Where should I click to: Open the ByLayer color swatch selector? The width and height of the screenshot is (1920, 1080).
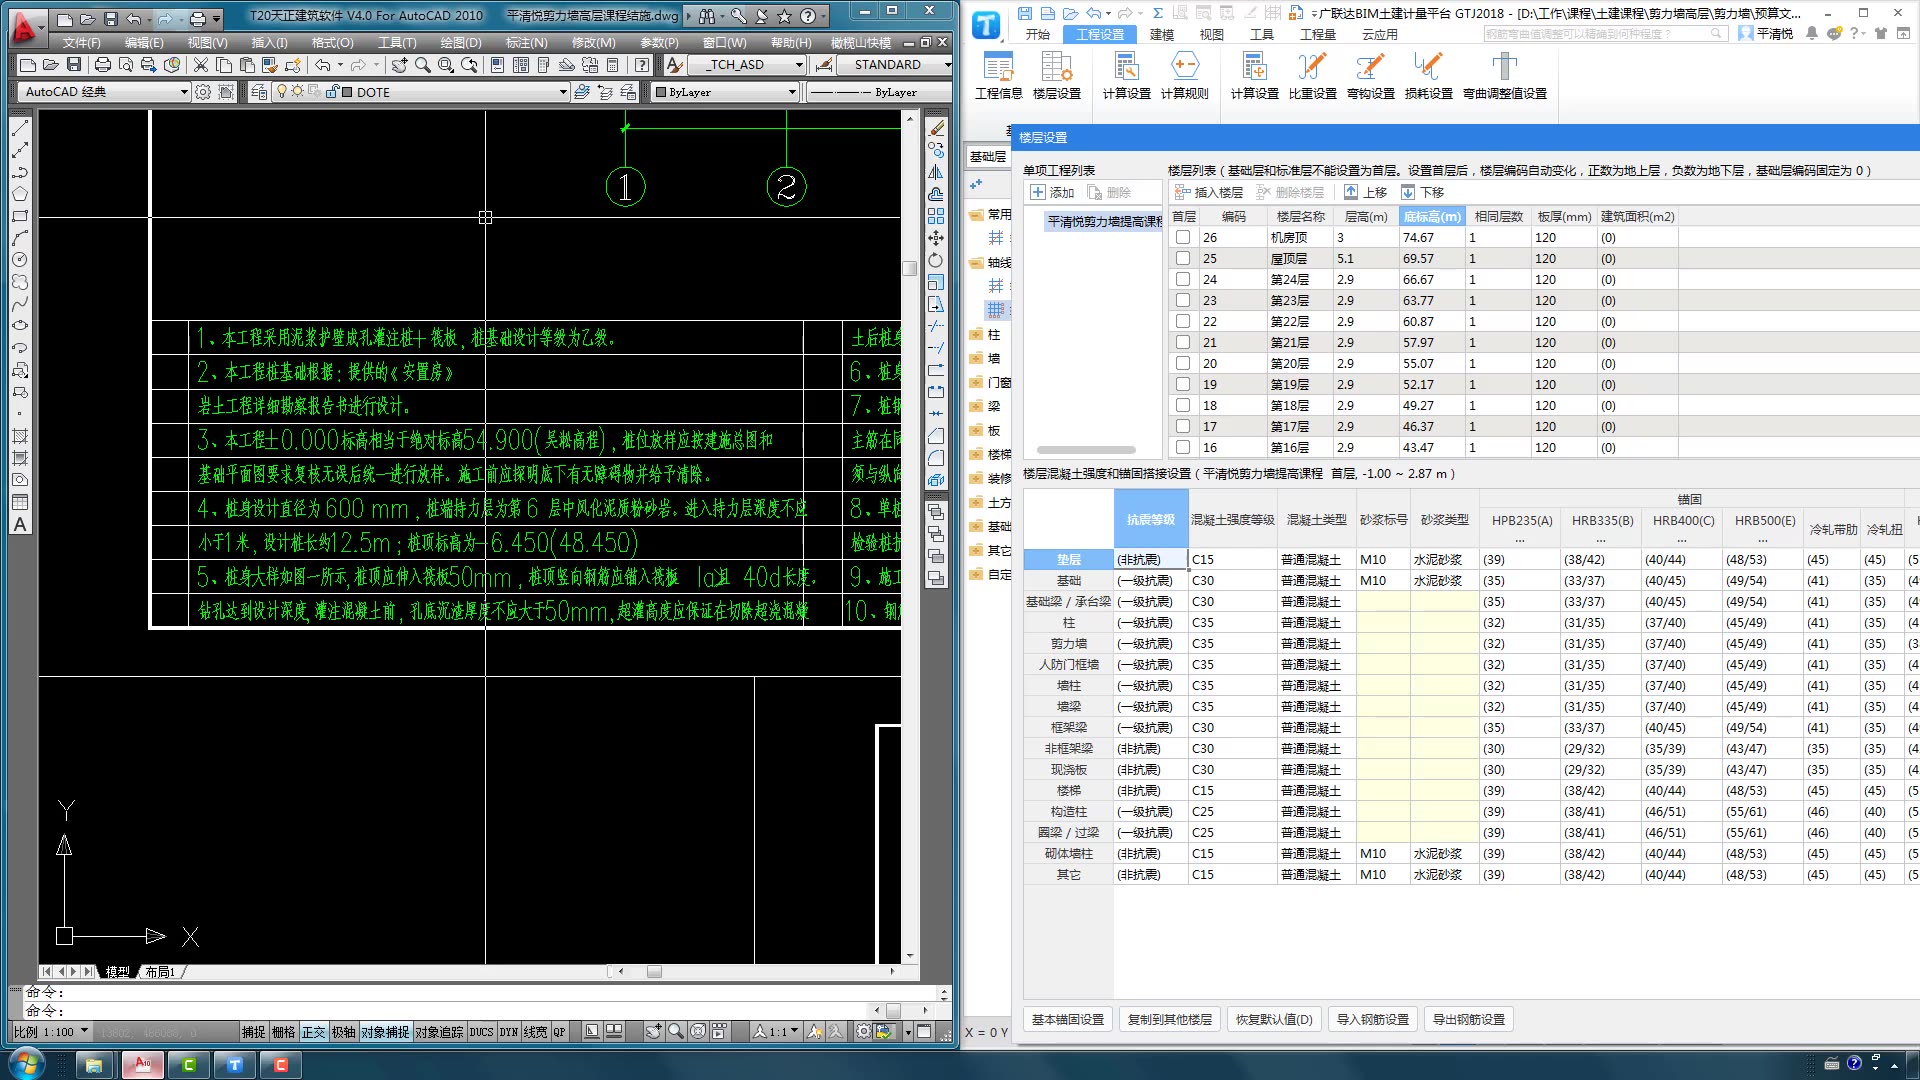(x=725, y=92)
